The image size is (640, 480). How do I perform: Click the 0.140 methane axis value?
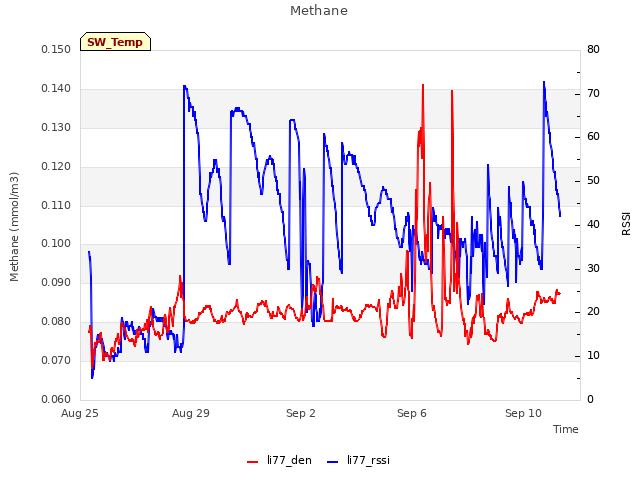(56, 89)
